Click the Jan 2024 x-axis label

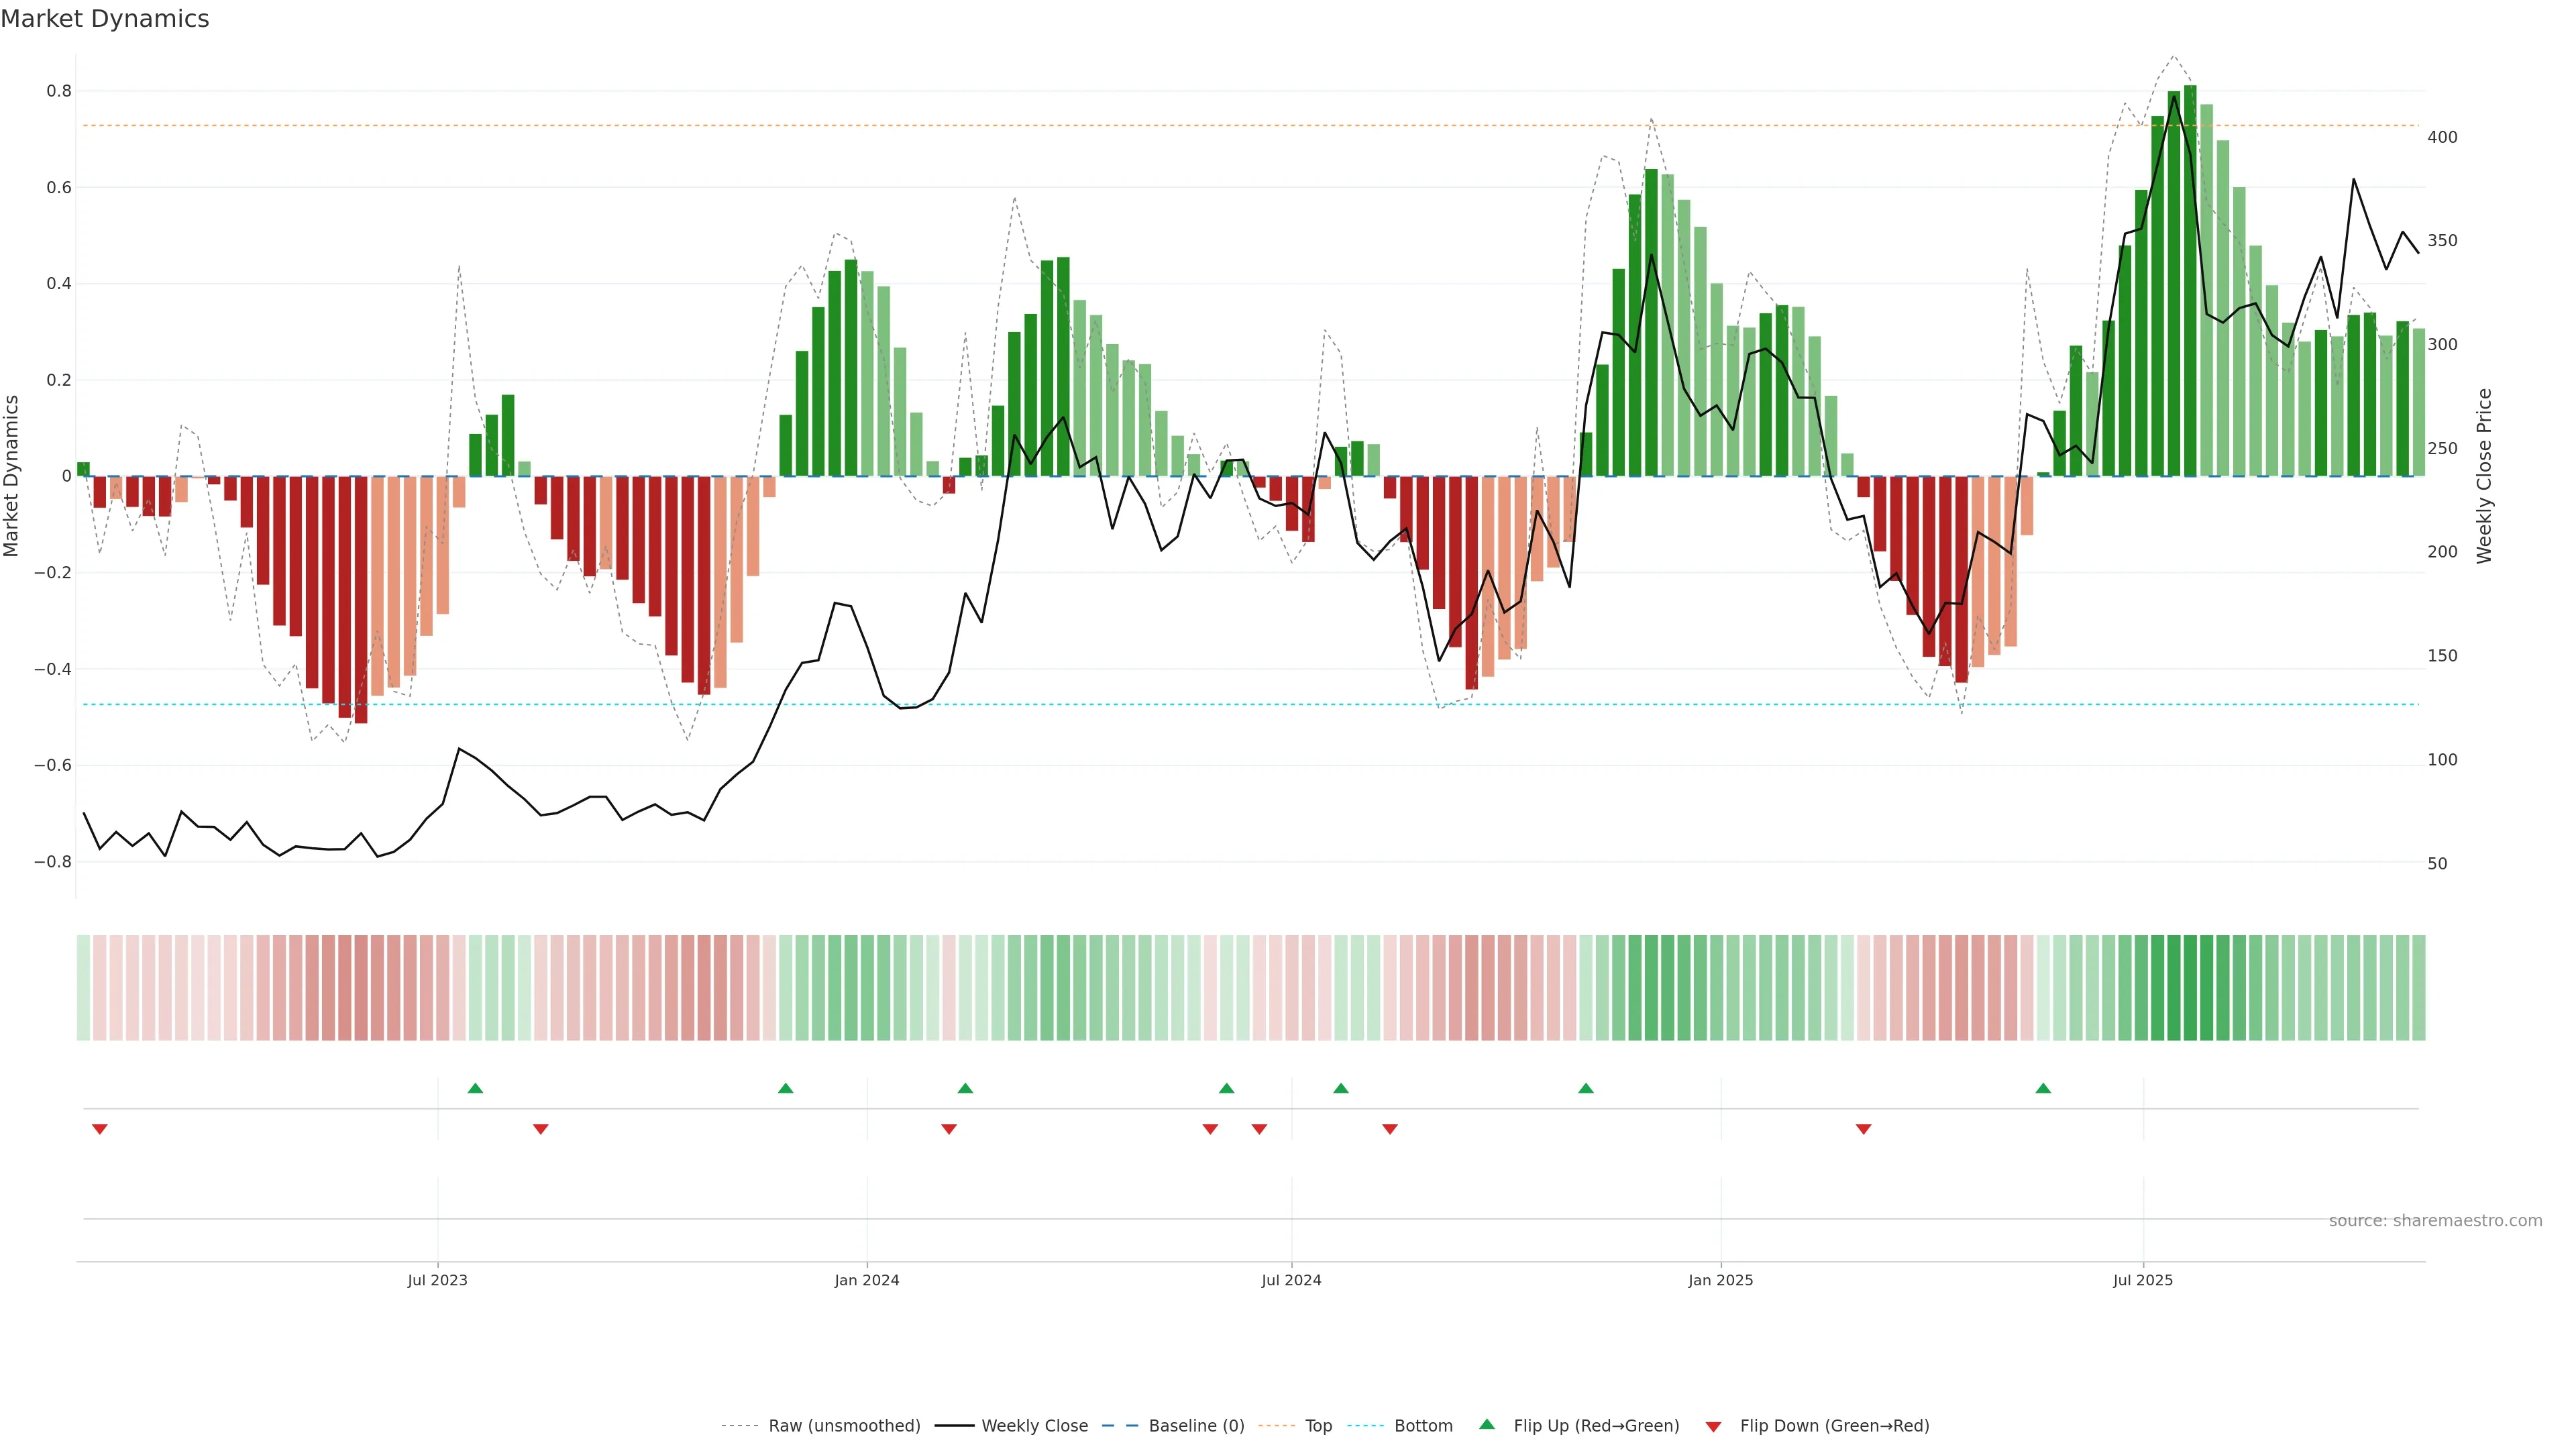click(867, 1280)
